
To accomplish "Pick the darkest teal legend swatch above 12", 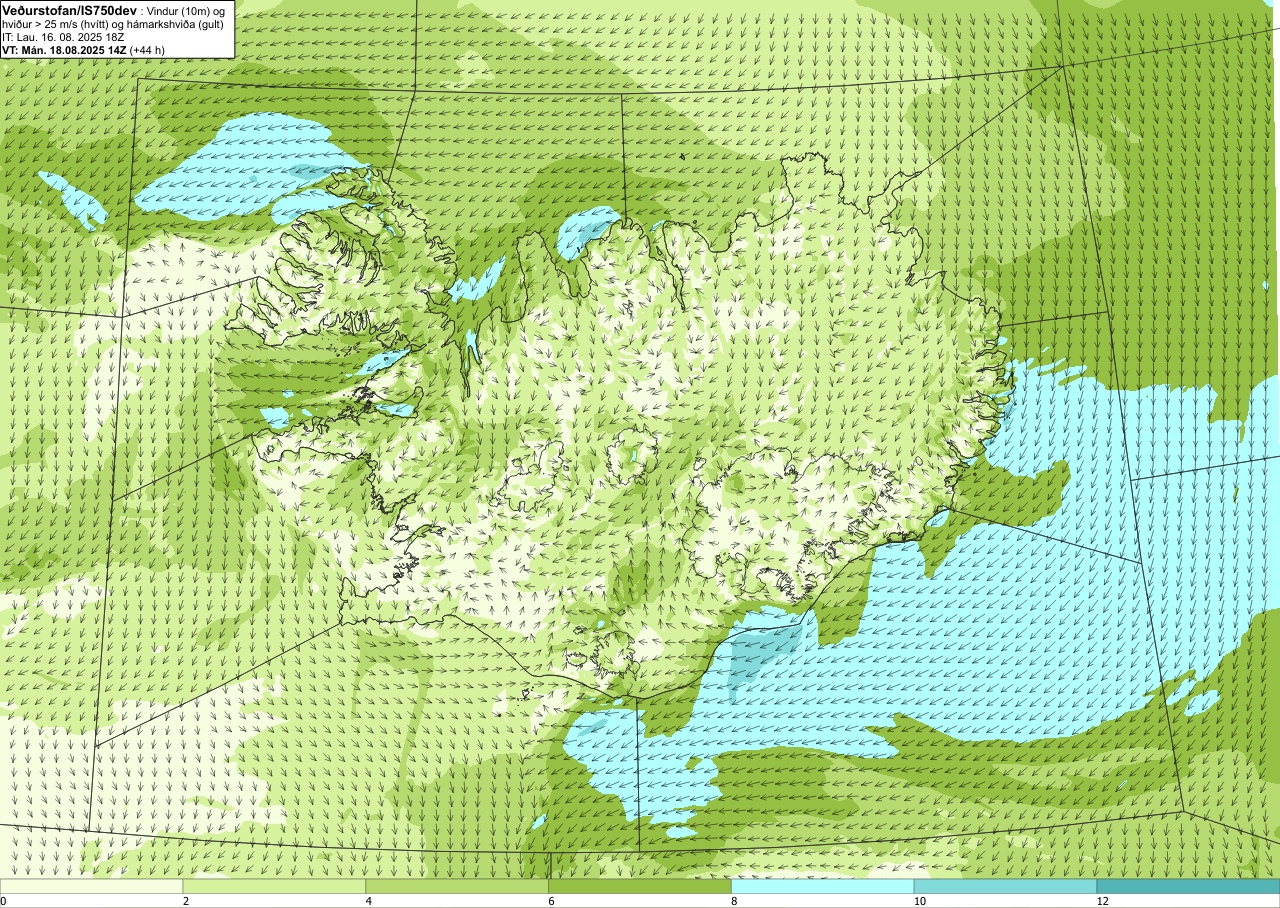I will [1188, 886].
